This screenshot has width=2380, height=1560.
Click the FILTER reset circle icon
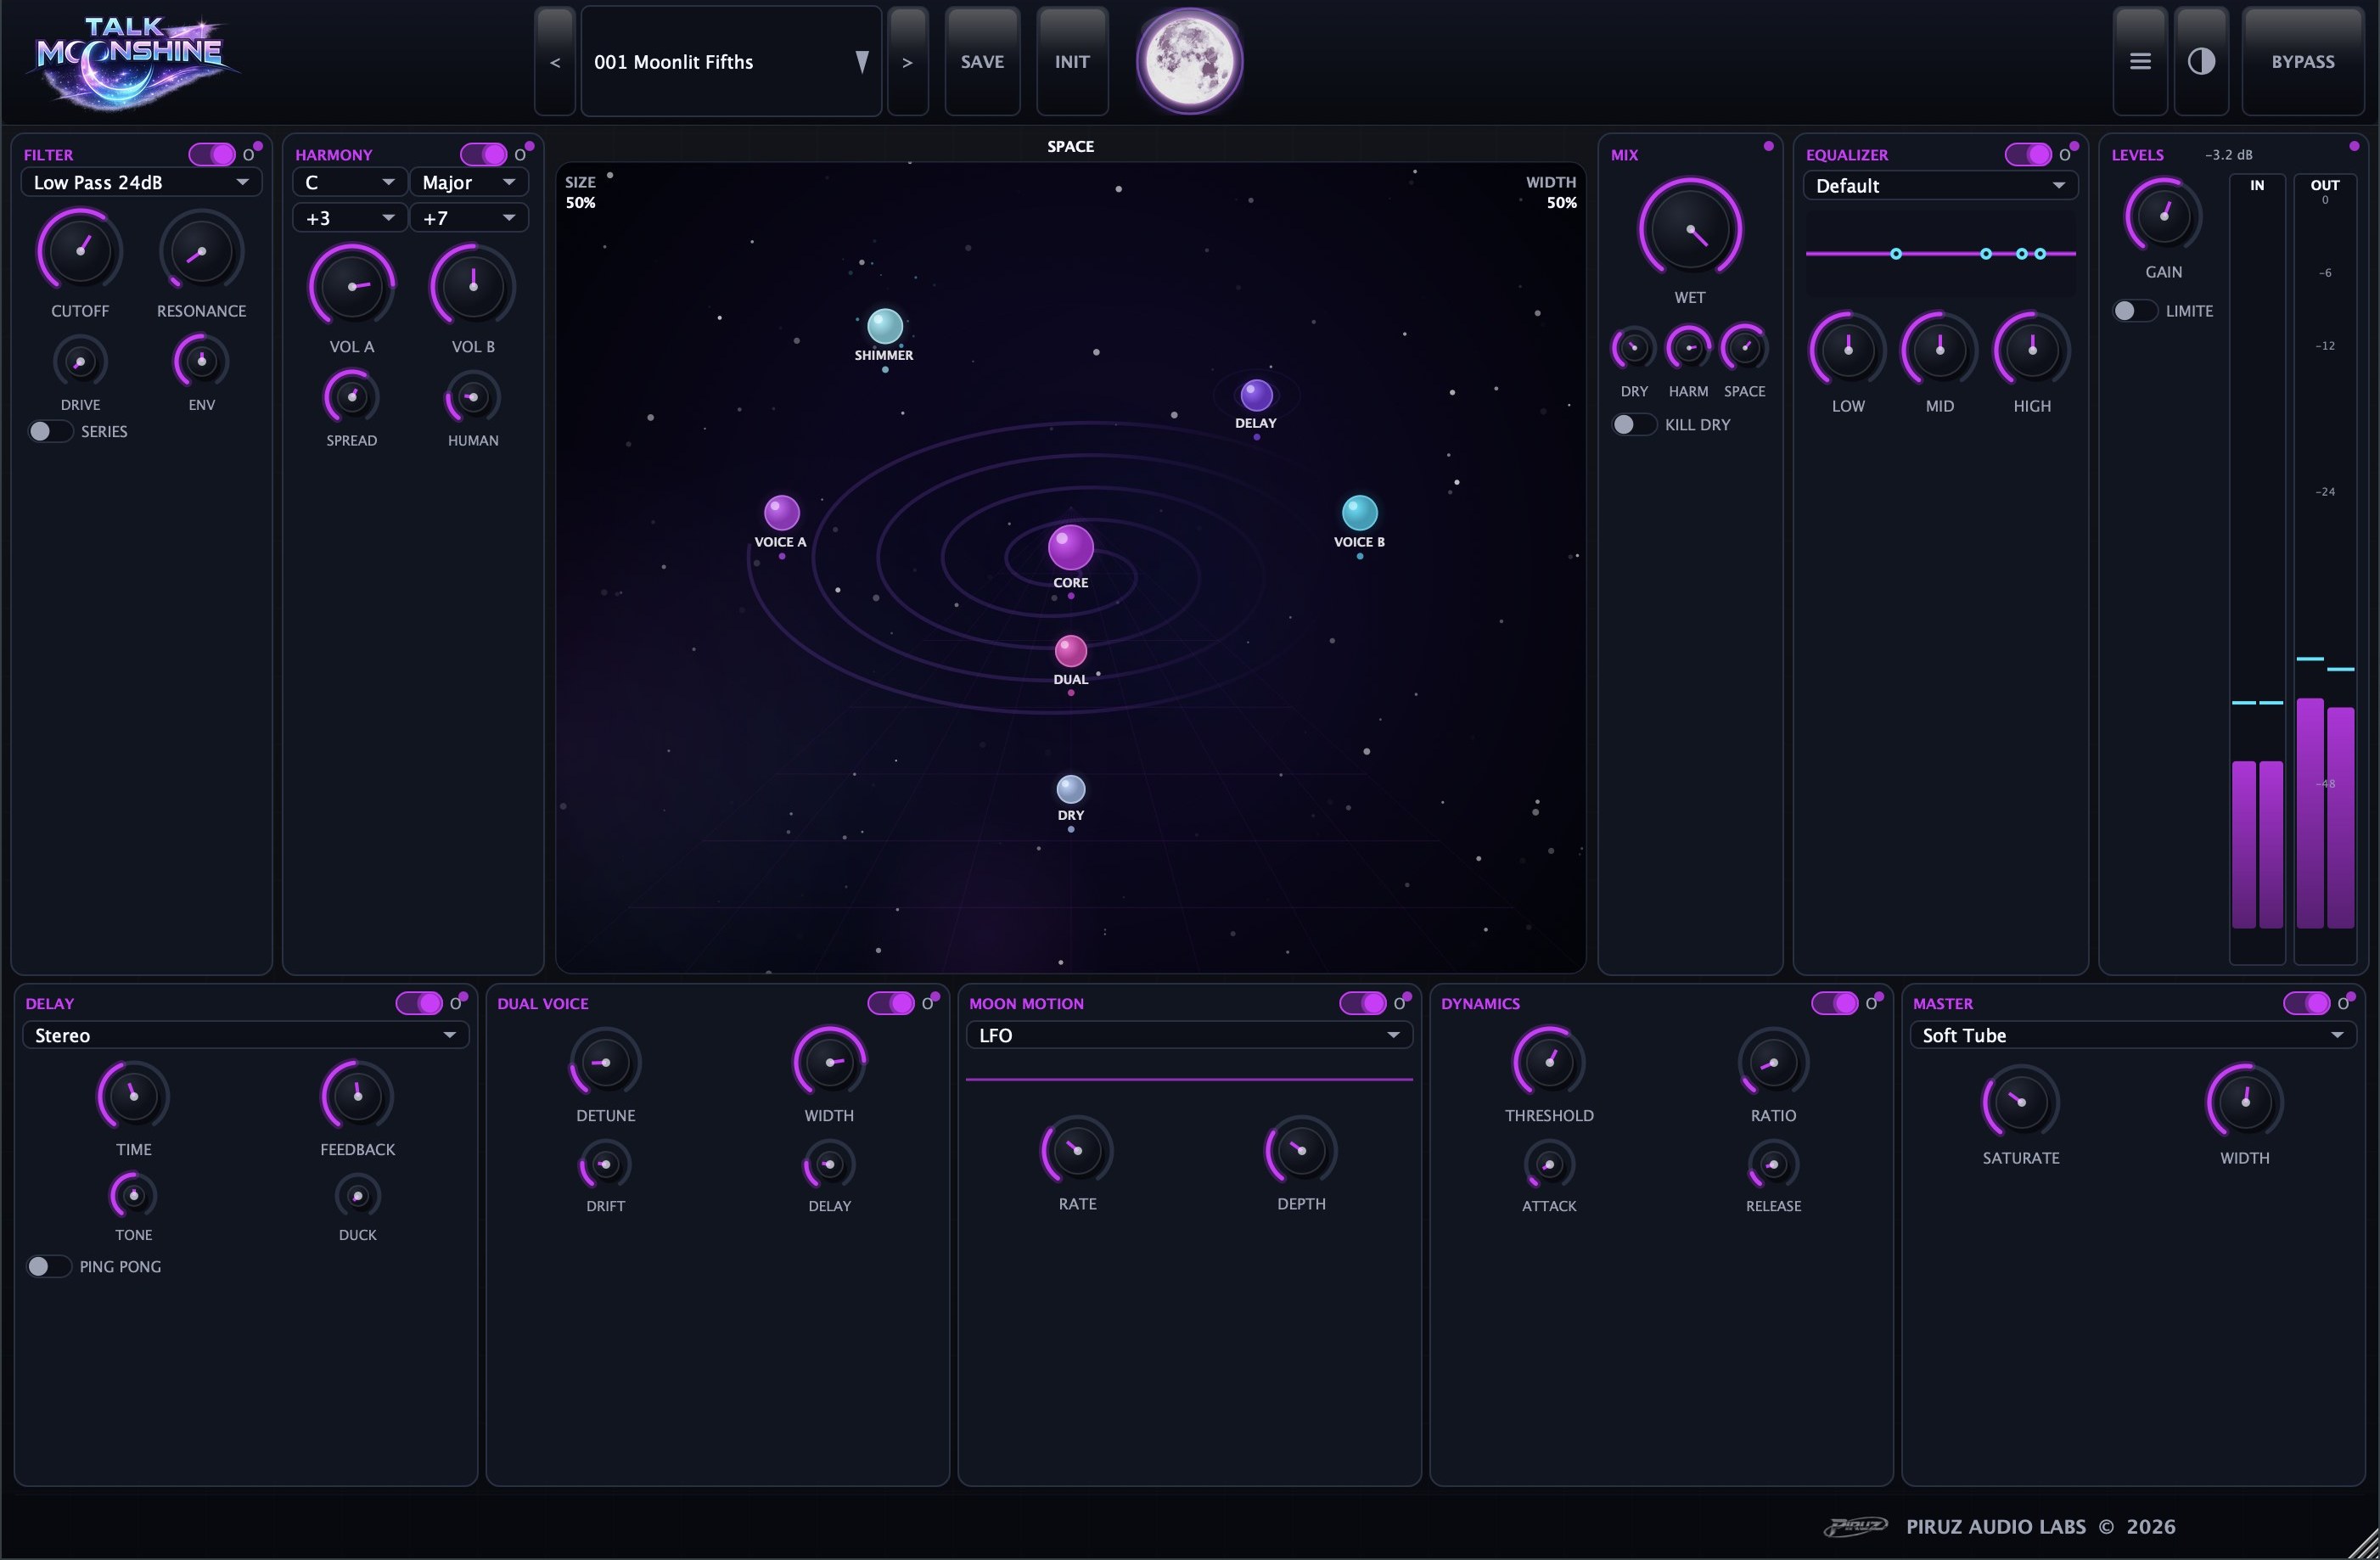(249, 155)
